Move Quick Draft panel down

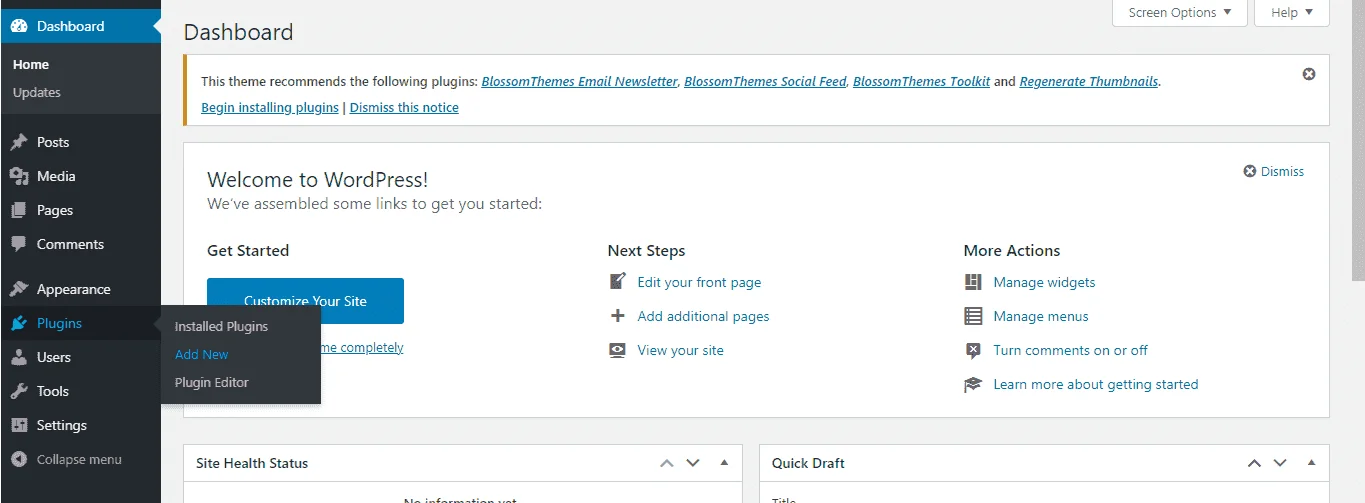[1280, 463]
